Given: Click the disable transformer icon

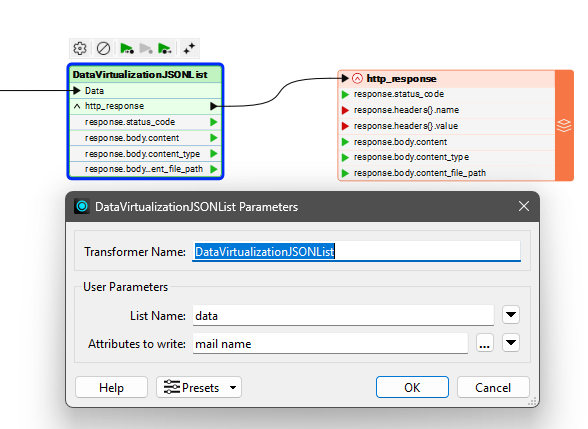Looking at the screenshot, I should tap(103, 48).
